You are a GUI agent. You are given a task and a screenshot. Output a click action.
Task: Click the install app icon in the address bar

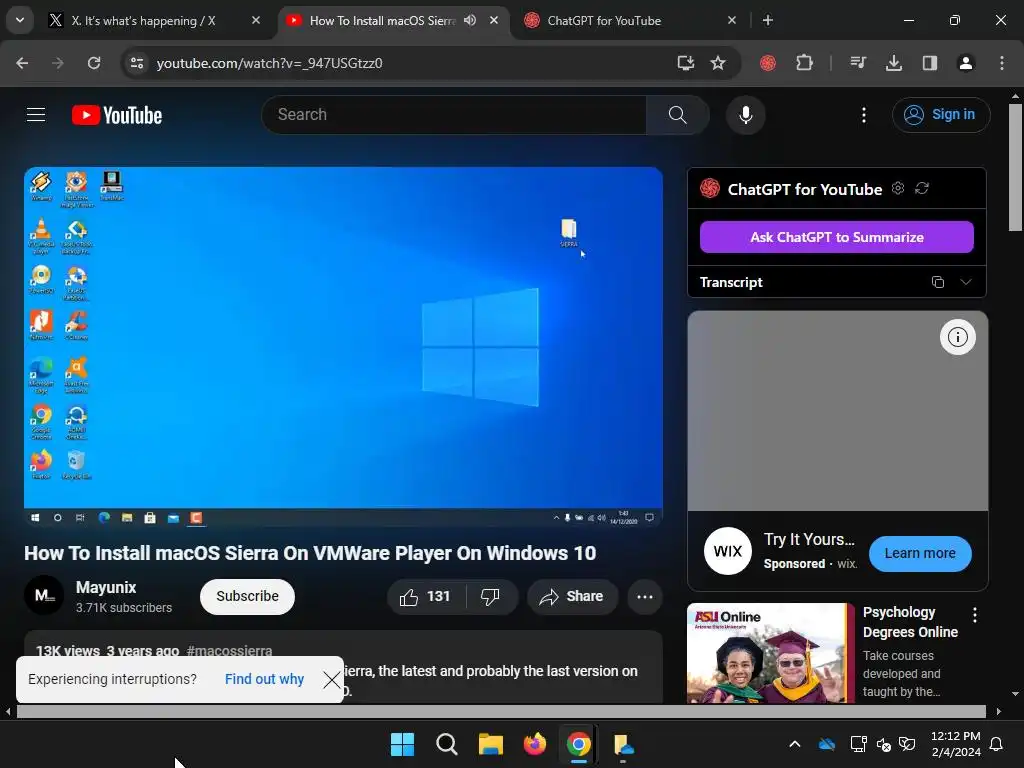point(685,63)
